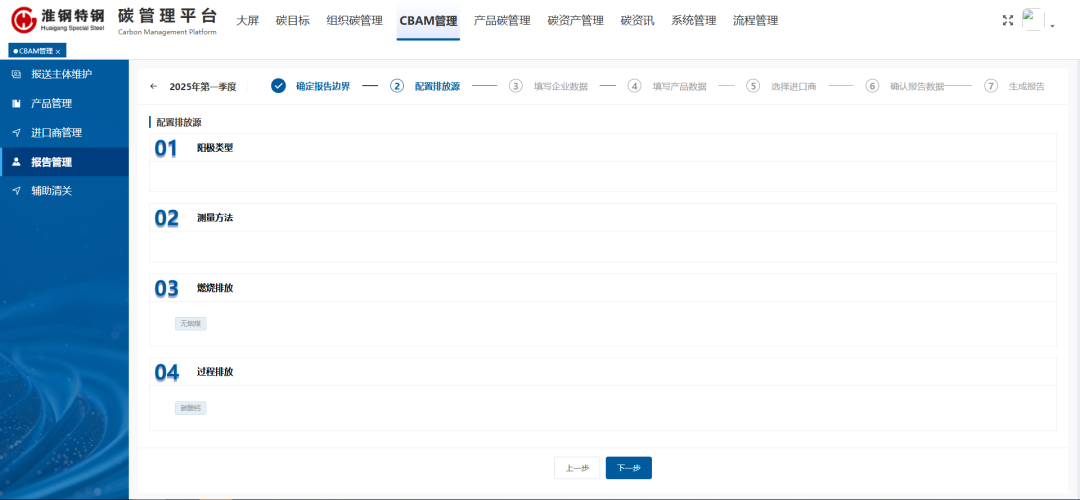Click the 02 section number
1080x500 pixels.
click(167, 218)
